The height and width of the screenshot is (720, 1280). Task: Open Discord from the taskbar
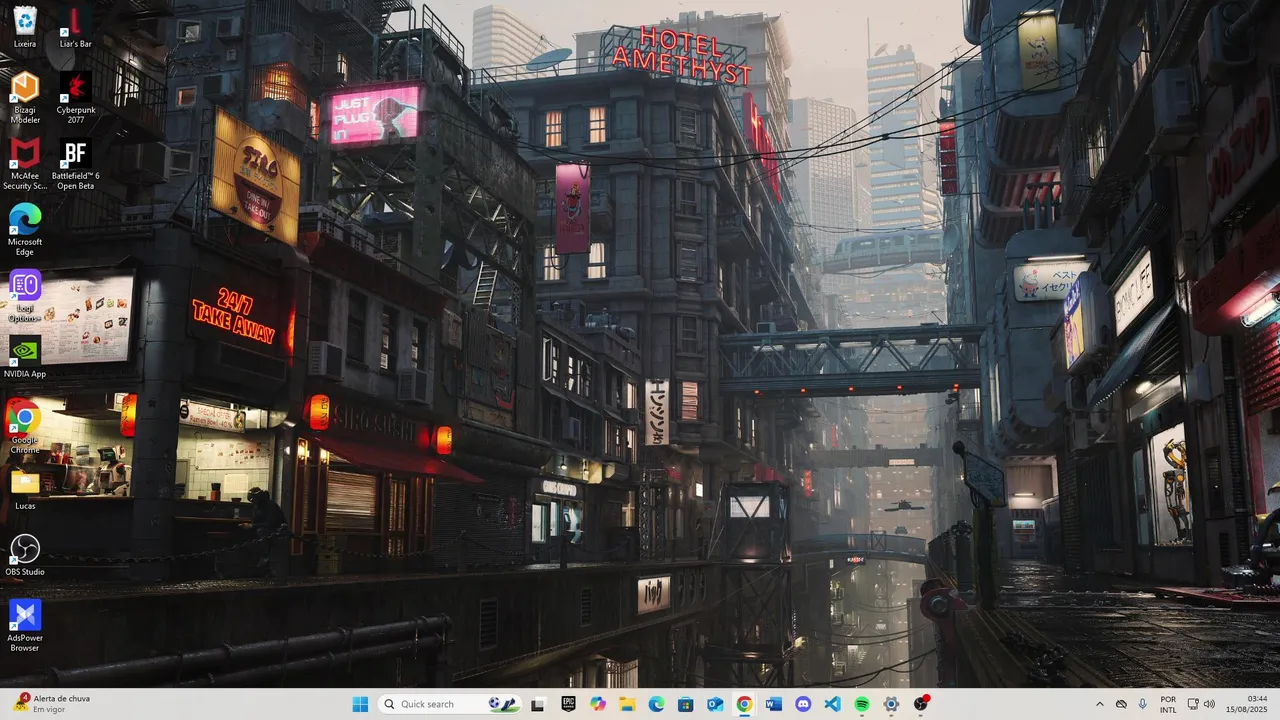click(803, 704)
